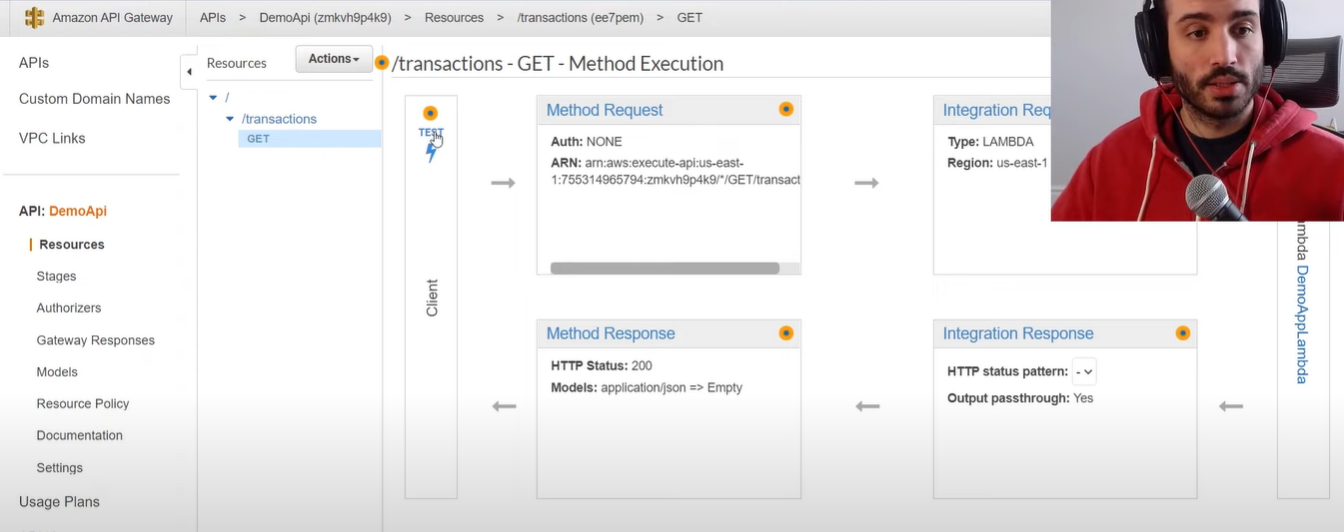Click the lightning bolt test icon

[x=431, y=152]
